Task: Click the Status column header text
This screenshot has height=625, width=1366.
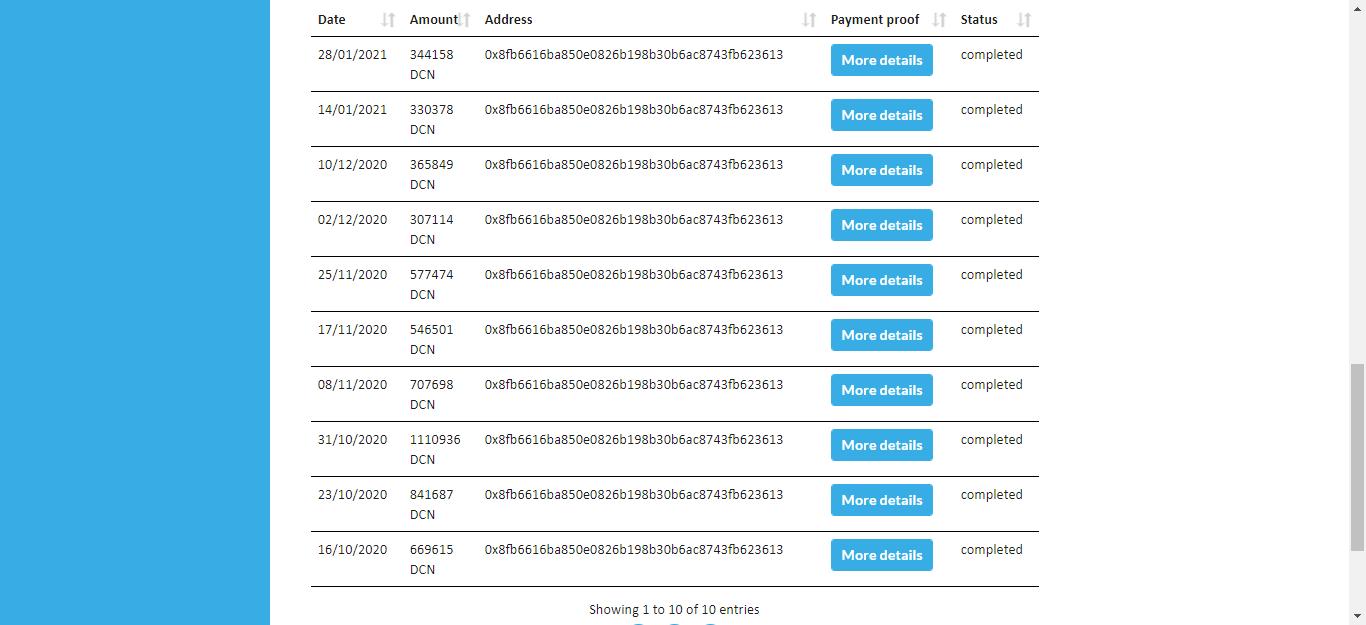Action: (979, 20)
